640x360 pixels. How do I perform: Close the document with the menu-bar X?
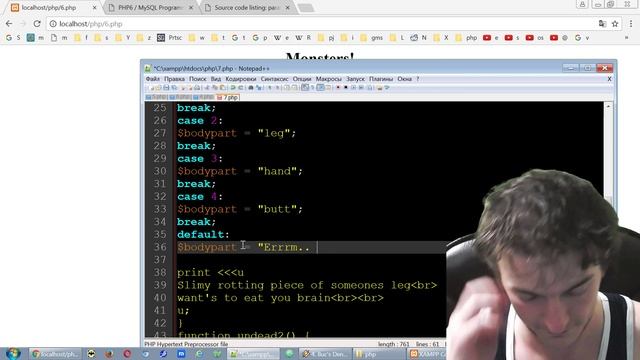click(x=609, y=79)
